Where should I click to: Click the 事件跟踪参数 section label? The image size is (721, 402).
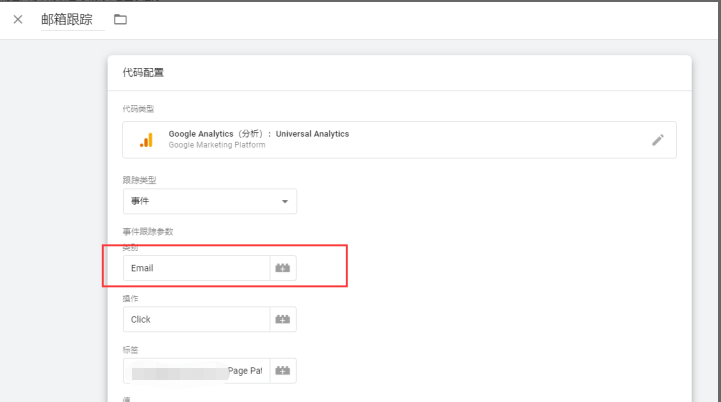pyautogui.click(x=148, y=232)
